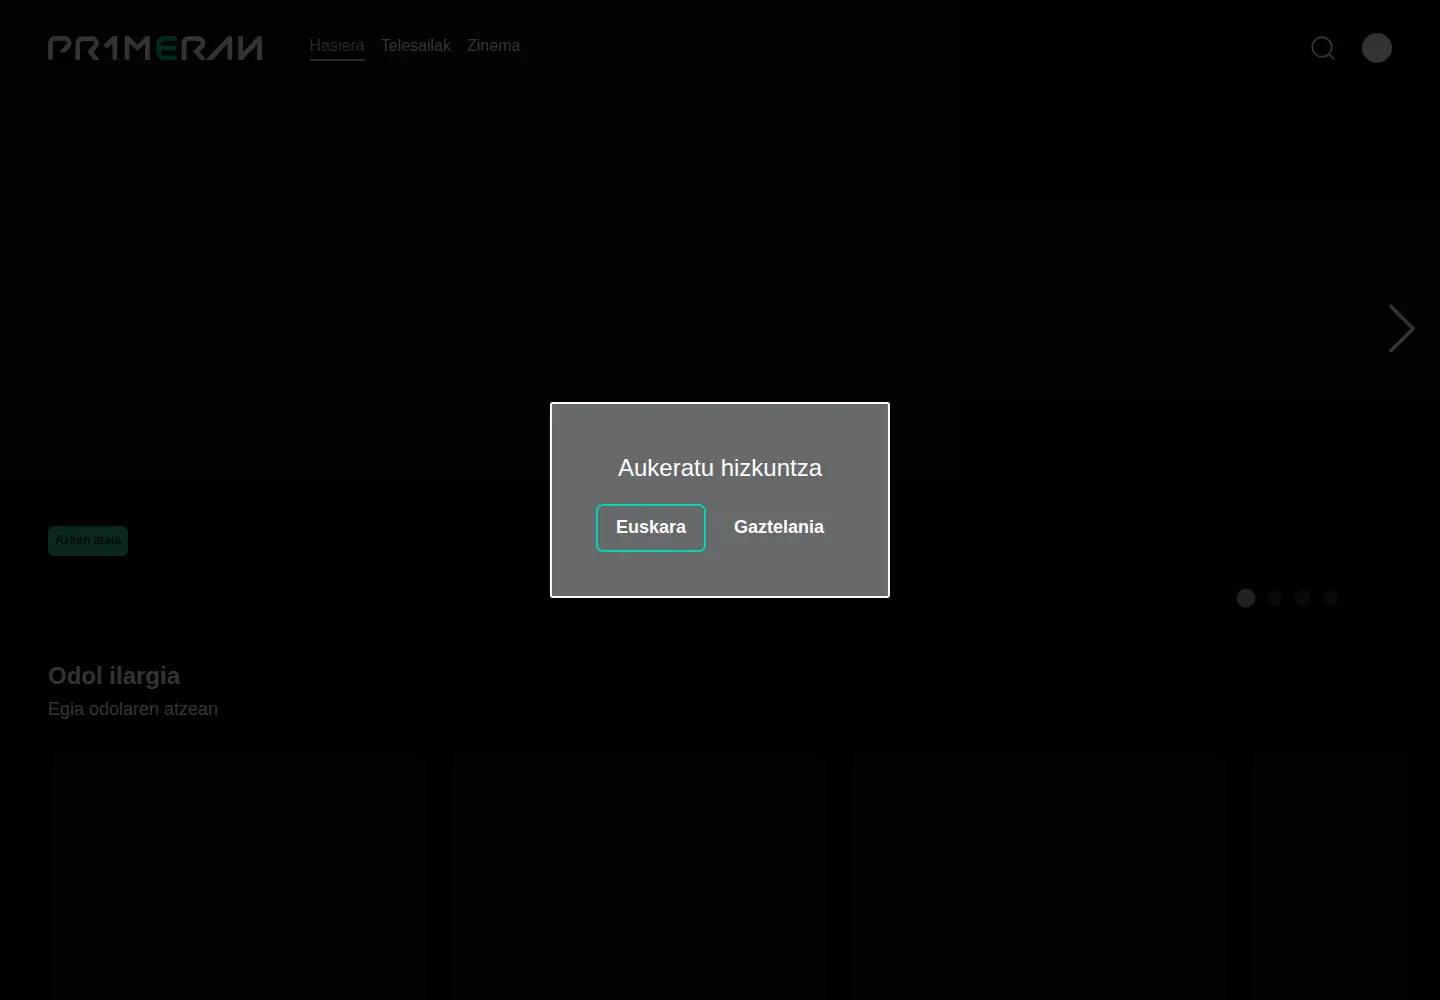Click the Primeran logo
Screen dimensions: 1440x1000
pyautogui.click(x=155, y=48)
